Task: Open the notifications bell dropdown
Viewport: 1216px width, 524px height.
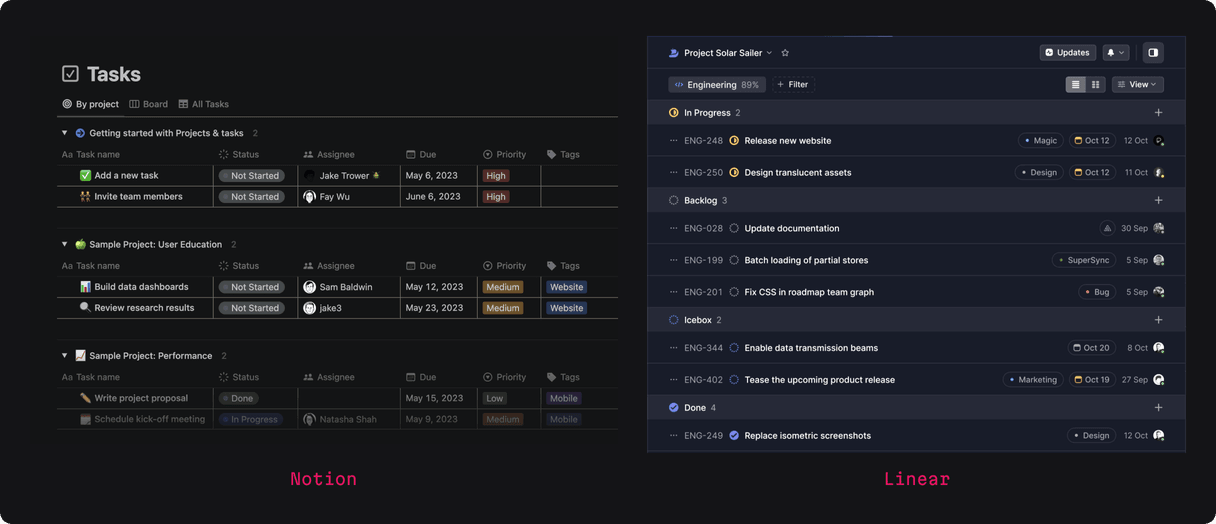Action: [1115, 53]
